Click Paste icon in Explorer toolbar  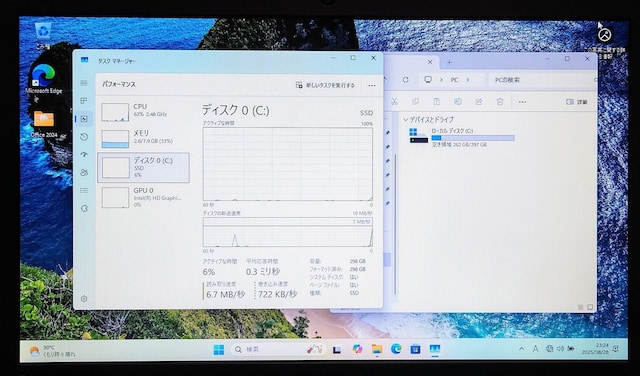click(x=436, y=102)
